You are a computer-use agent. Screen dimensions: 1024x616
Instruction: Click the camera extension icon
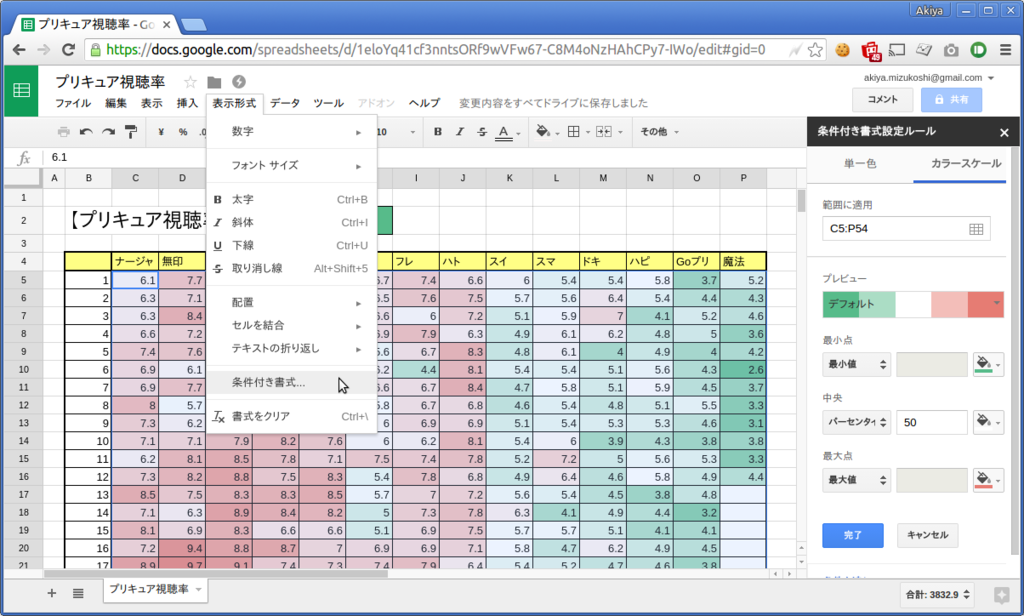tap(951, 50)
